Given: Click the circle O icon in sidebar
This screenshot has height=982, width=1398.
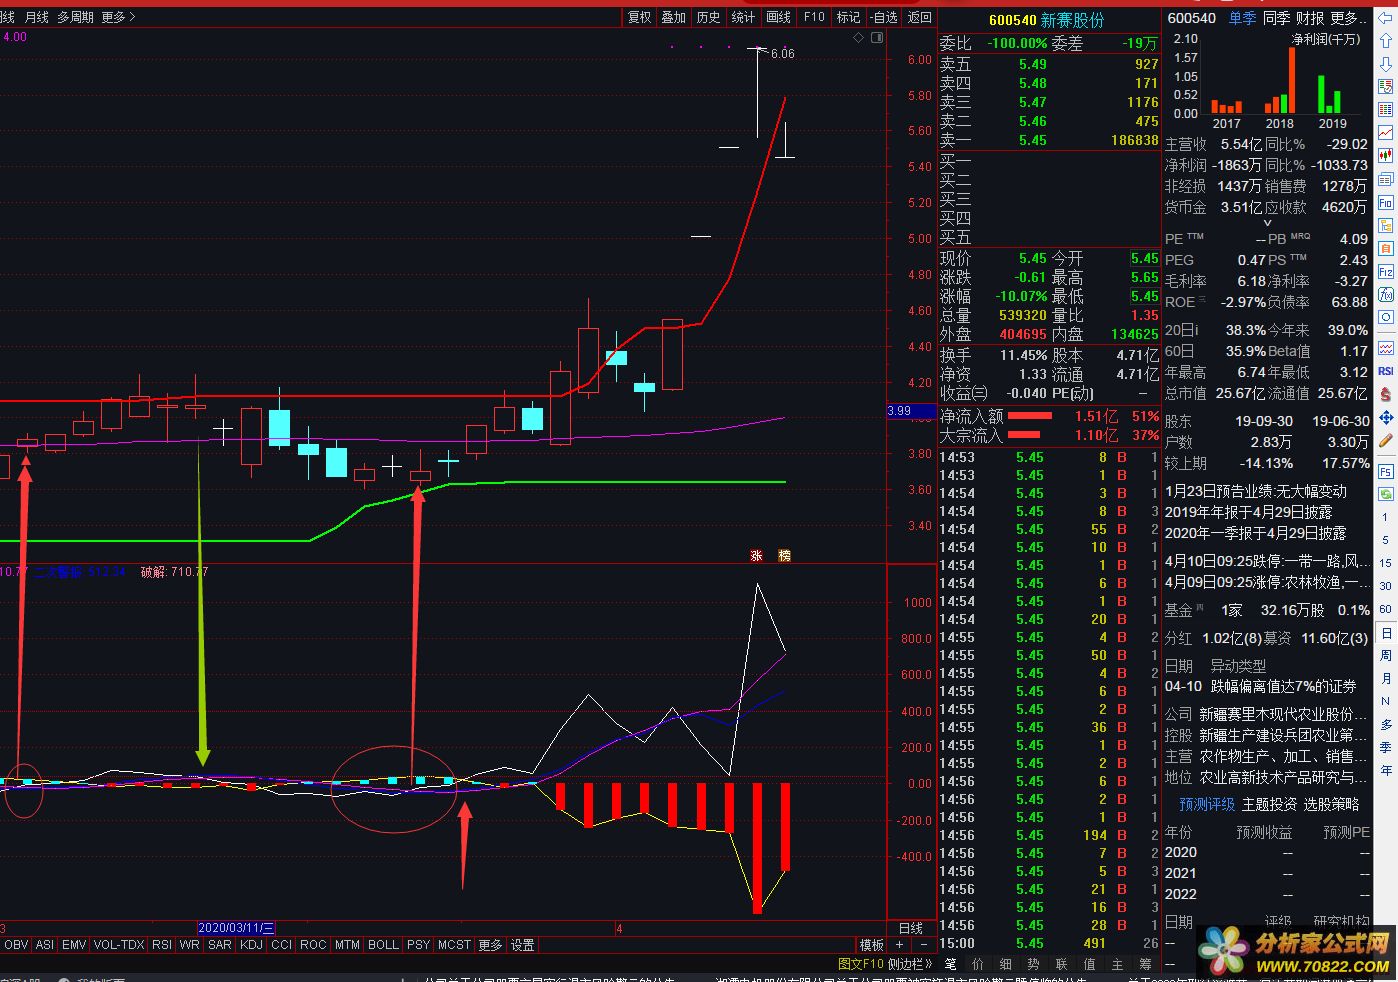Looking at the screenshot, I should (1386, 317).
